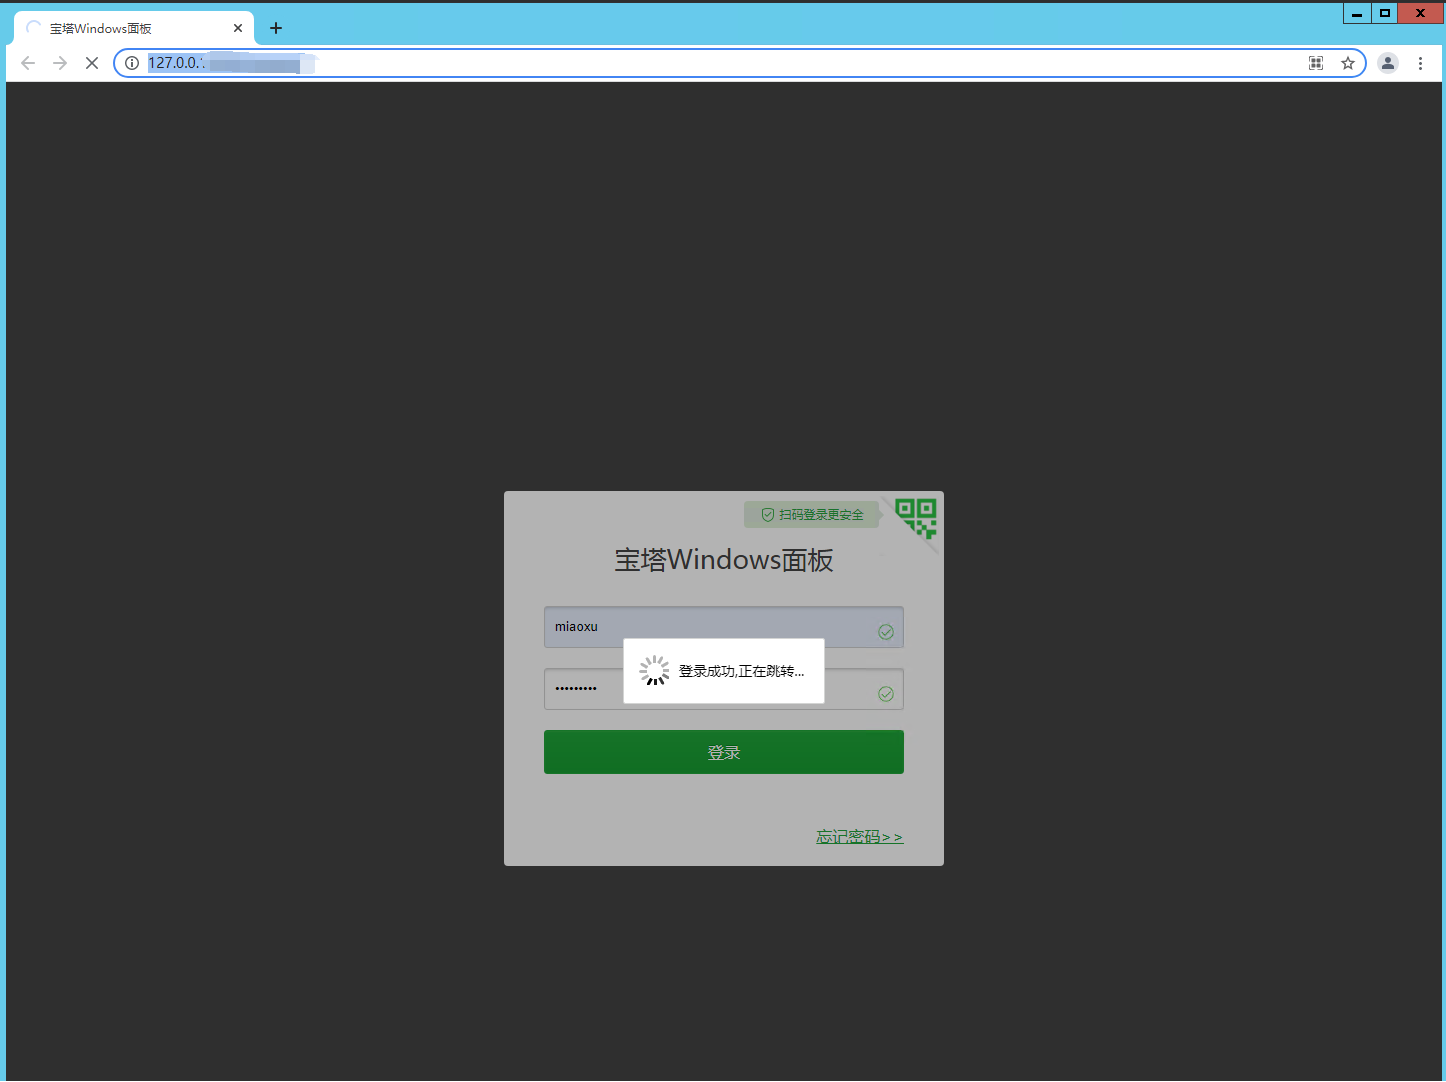Maximize the browser window
The image size is (1446, 1082).
(x=1385, y=13)
